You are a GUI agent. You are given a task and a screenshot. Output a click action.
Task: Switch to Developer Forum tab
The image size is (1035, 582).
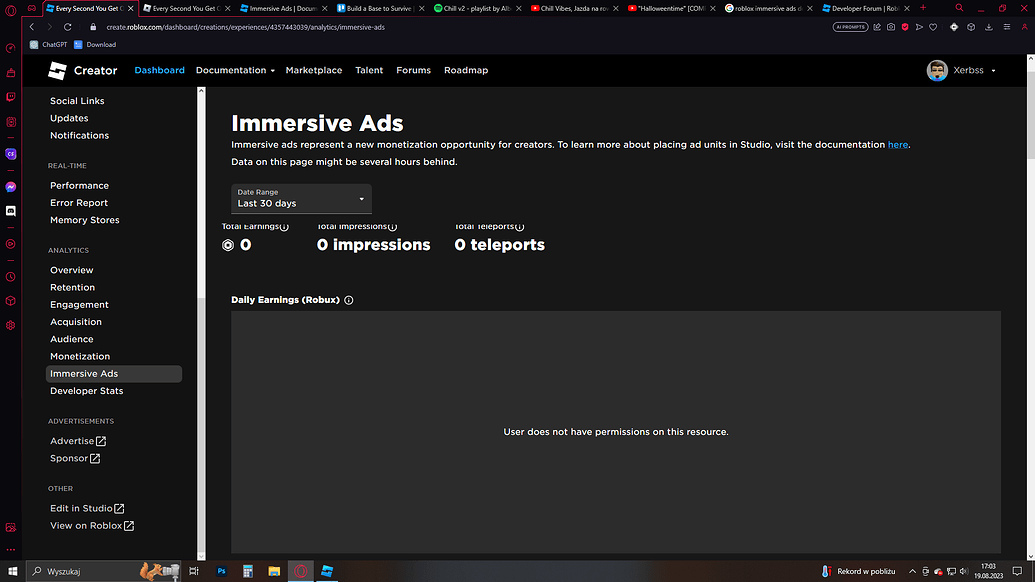click(x=865, y=9)
